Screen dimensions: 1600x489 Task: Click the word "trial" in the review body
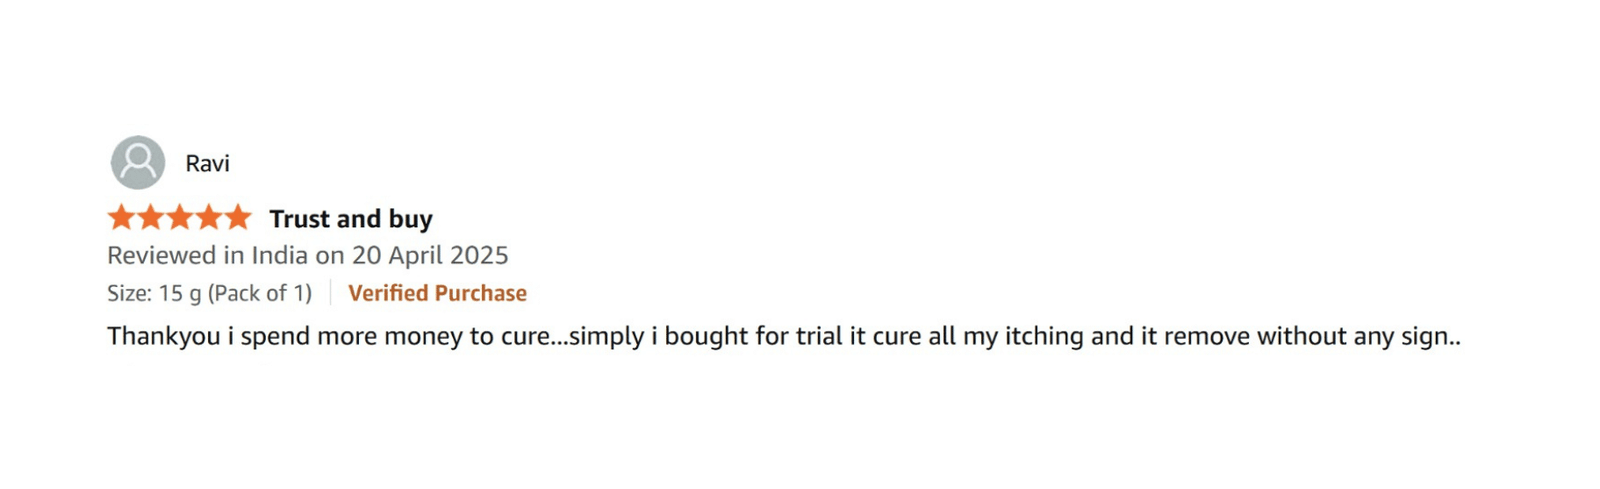(818, 336)
